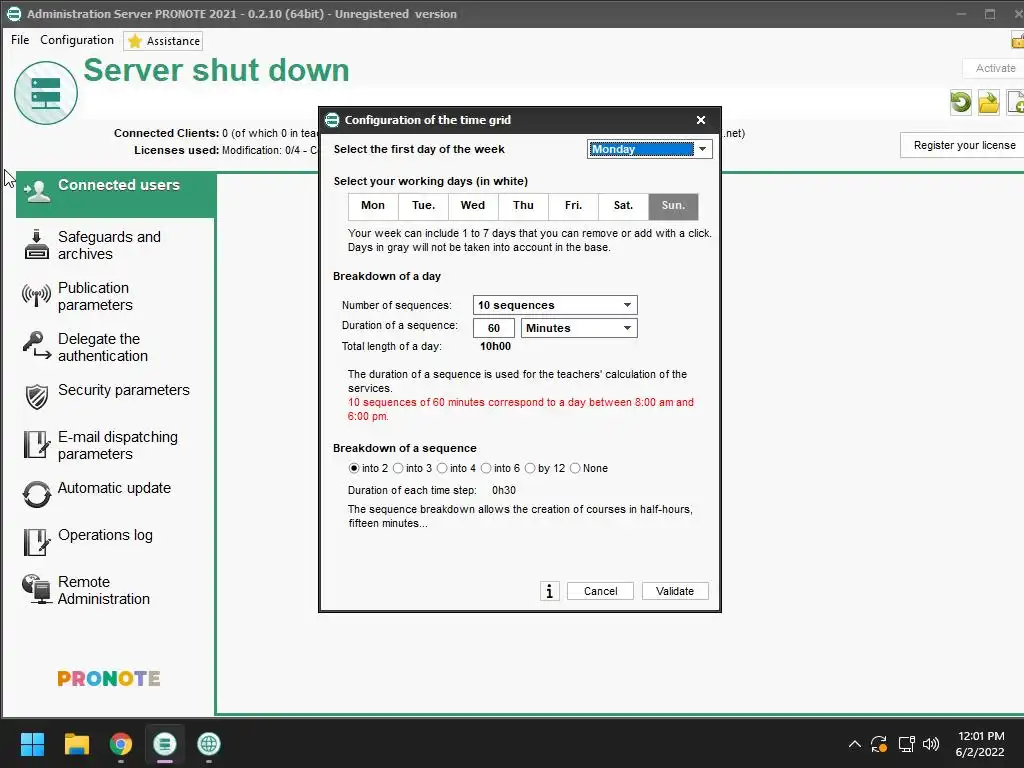Click the Safeguards and archives icon
The image size is (1024, 768).
(x=37, y=245)
